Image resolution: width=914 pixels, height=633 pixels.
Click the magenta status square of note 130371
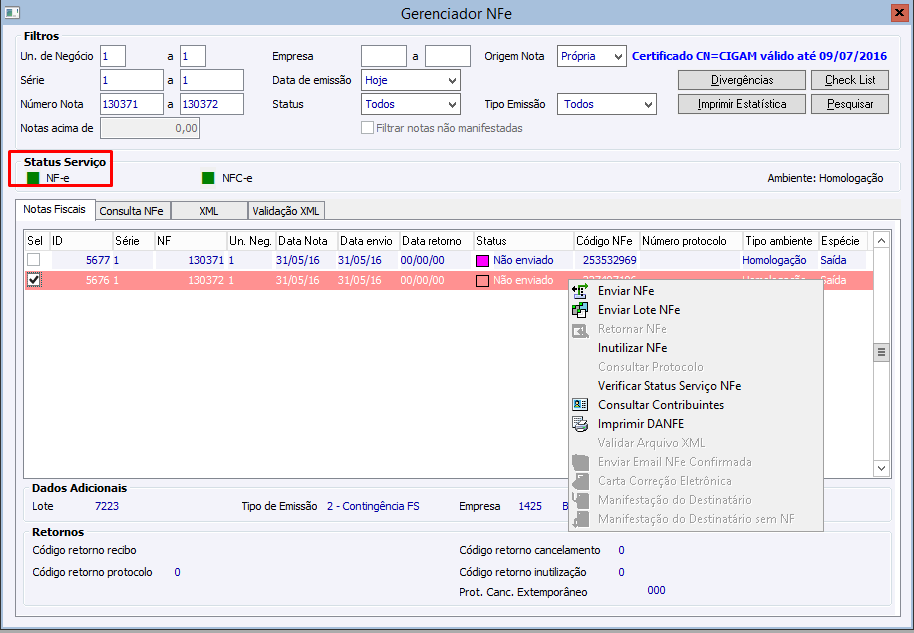tap(483, 261)
